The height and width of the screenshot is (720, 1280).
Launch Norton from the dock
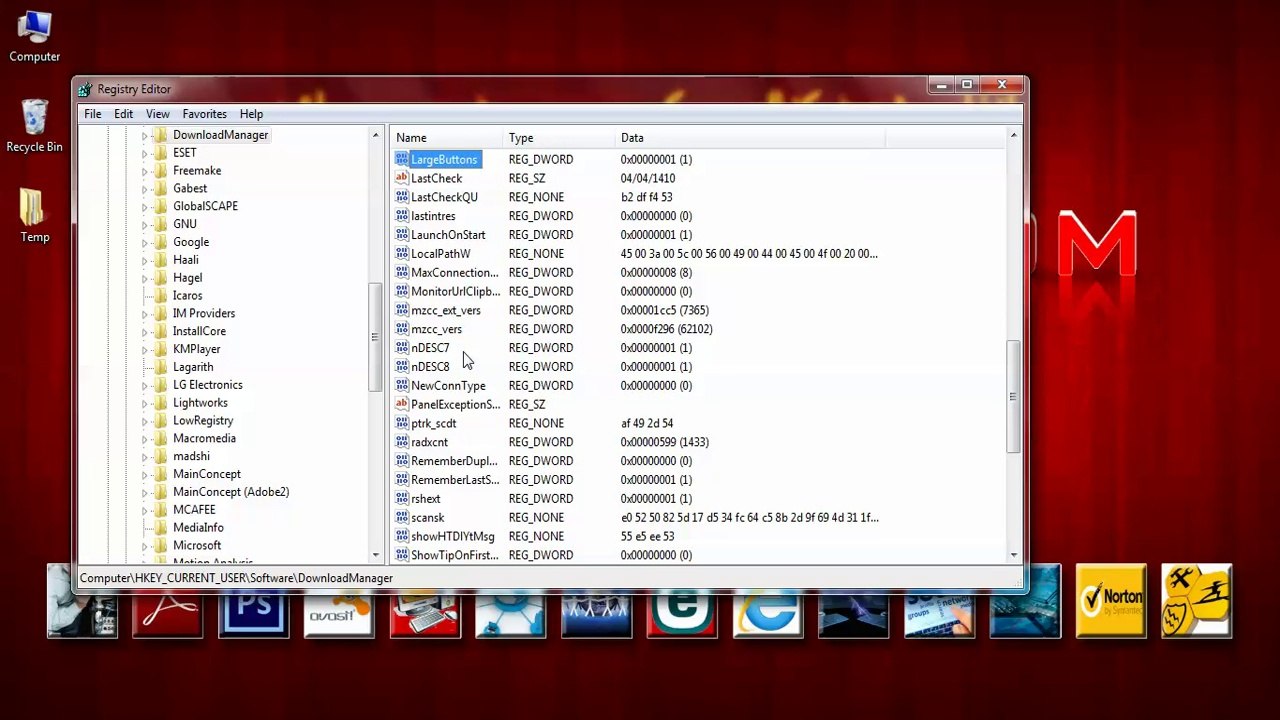[1111, 601]
